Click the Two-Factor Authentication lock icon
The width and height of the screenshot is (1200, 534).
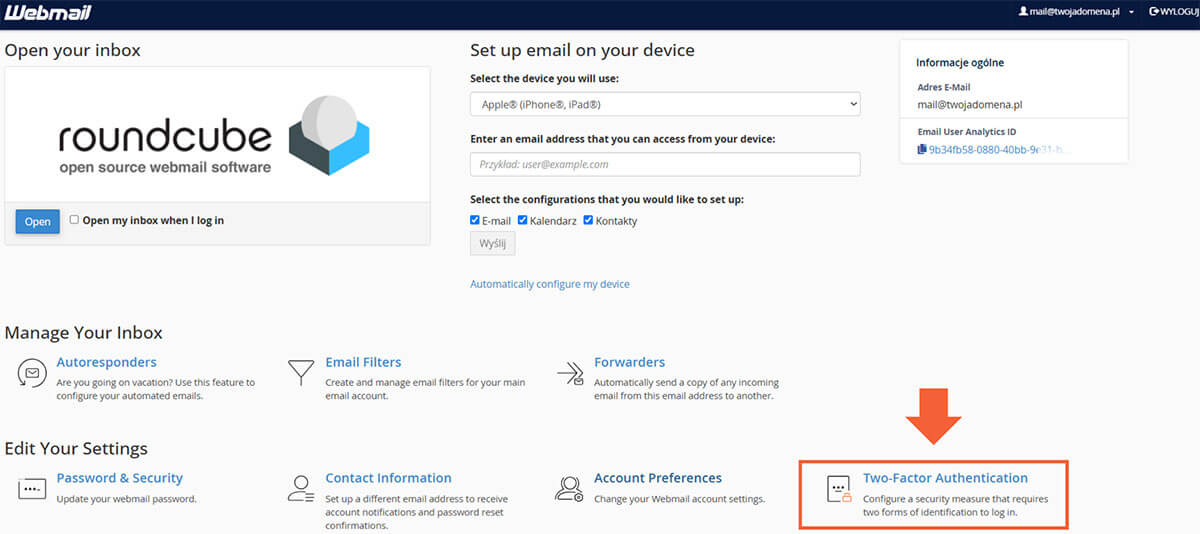pyautogui.click(x=838, y=489)
